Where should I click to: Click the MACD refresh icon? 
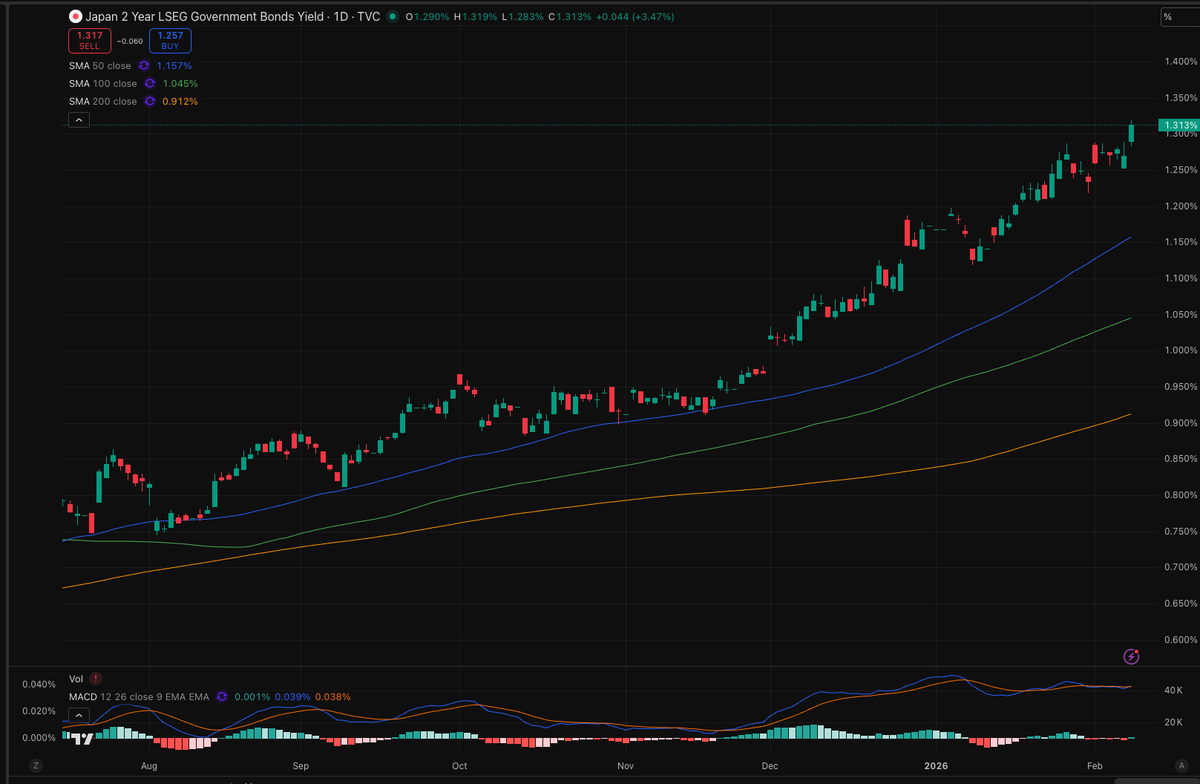222,696
